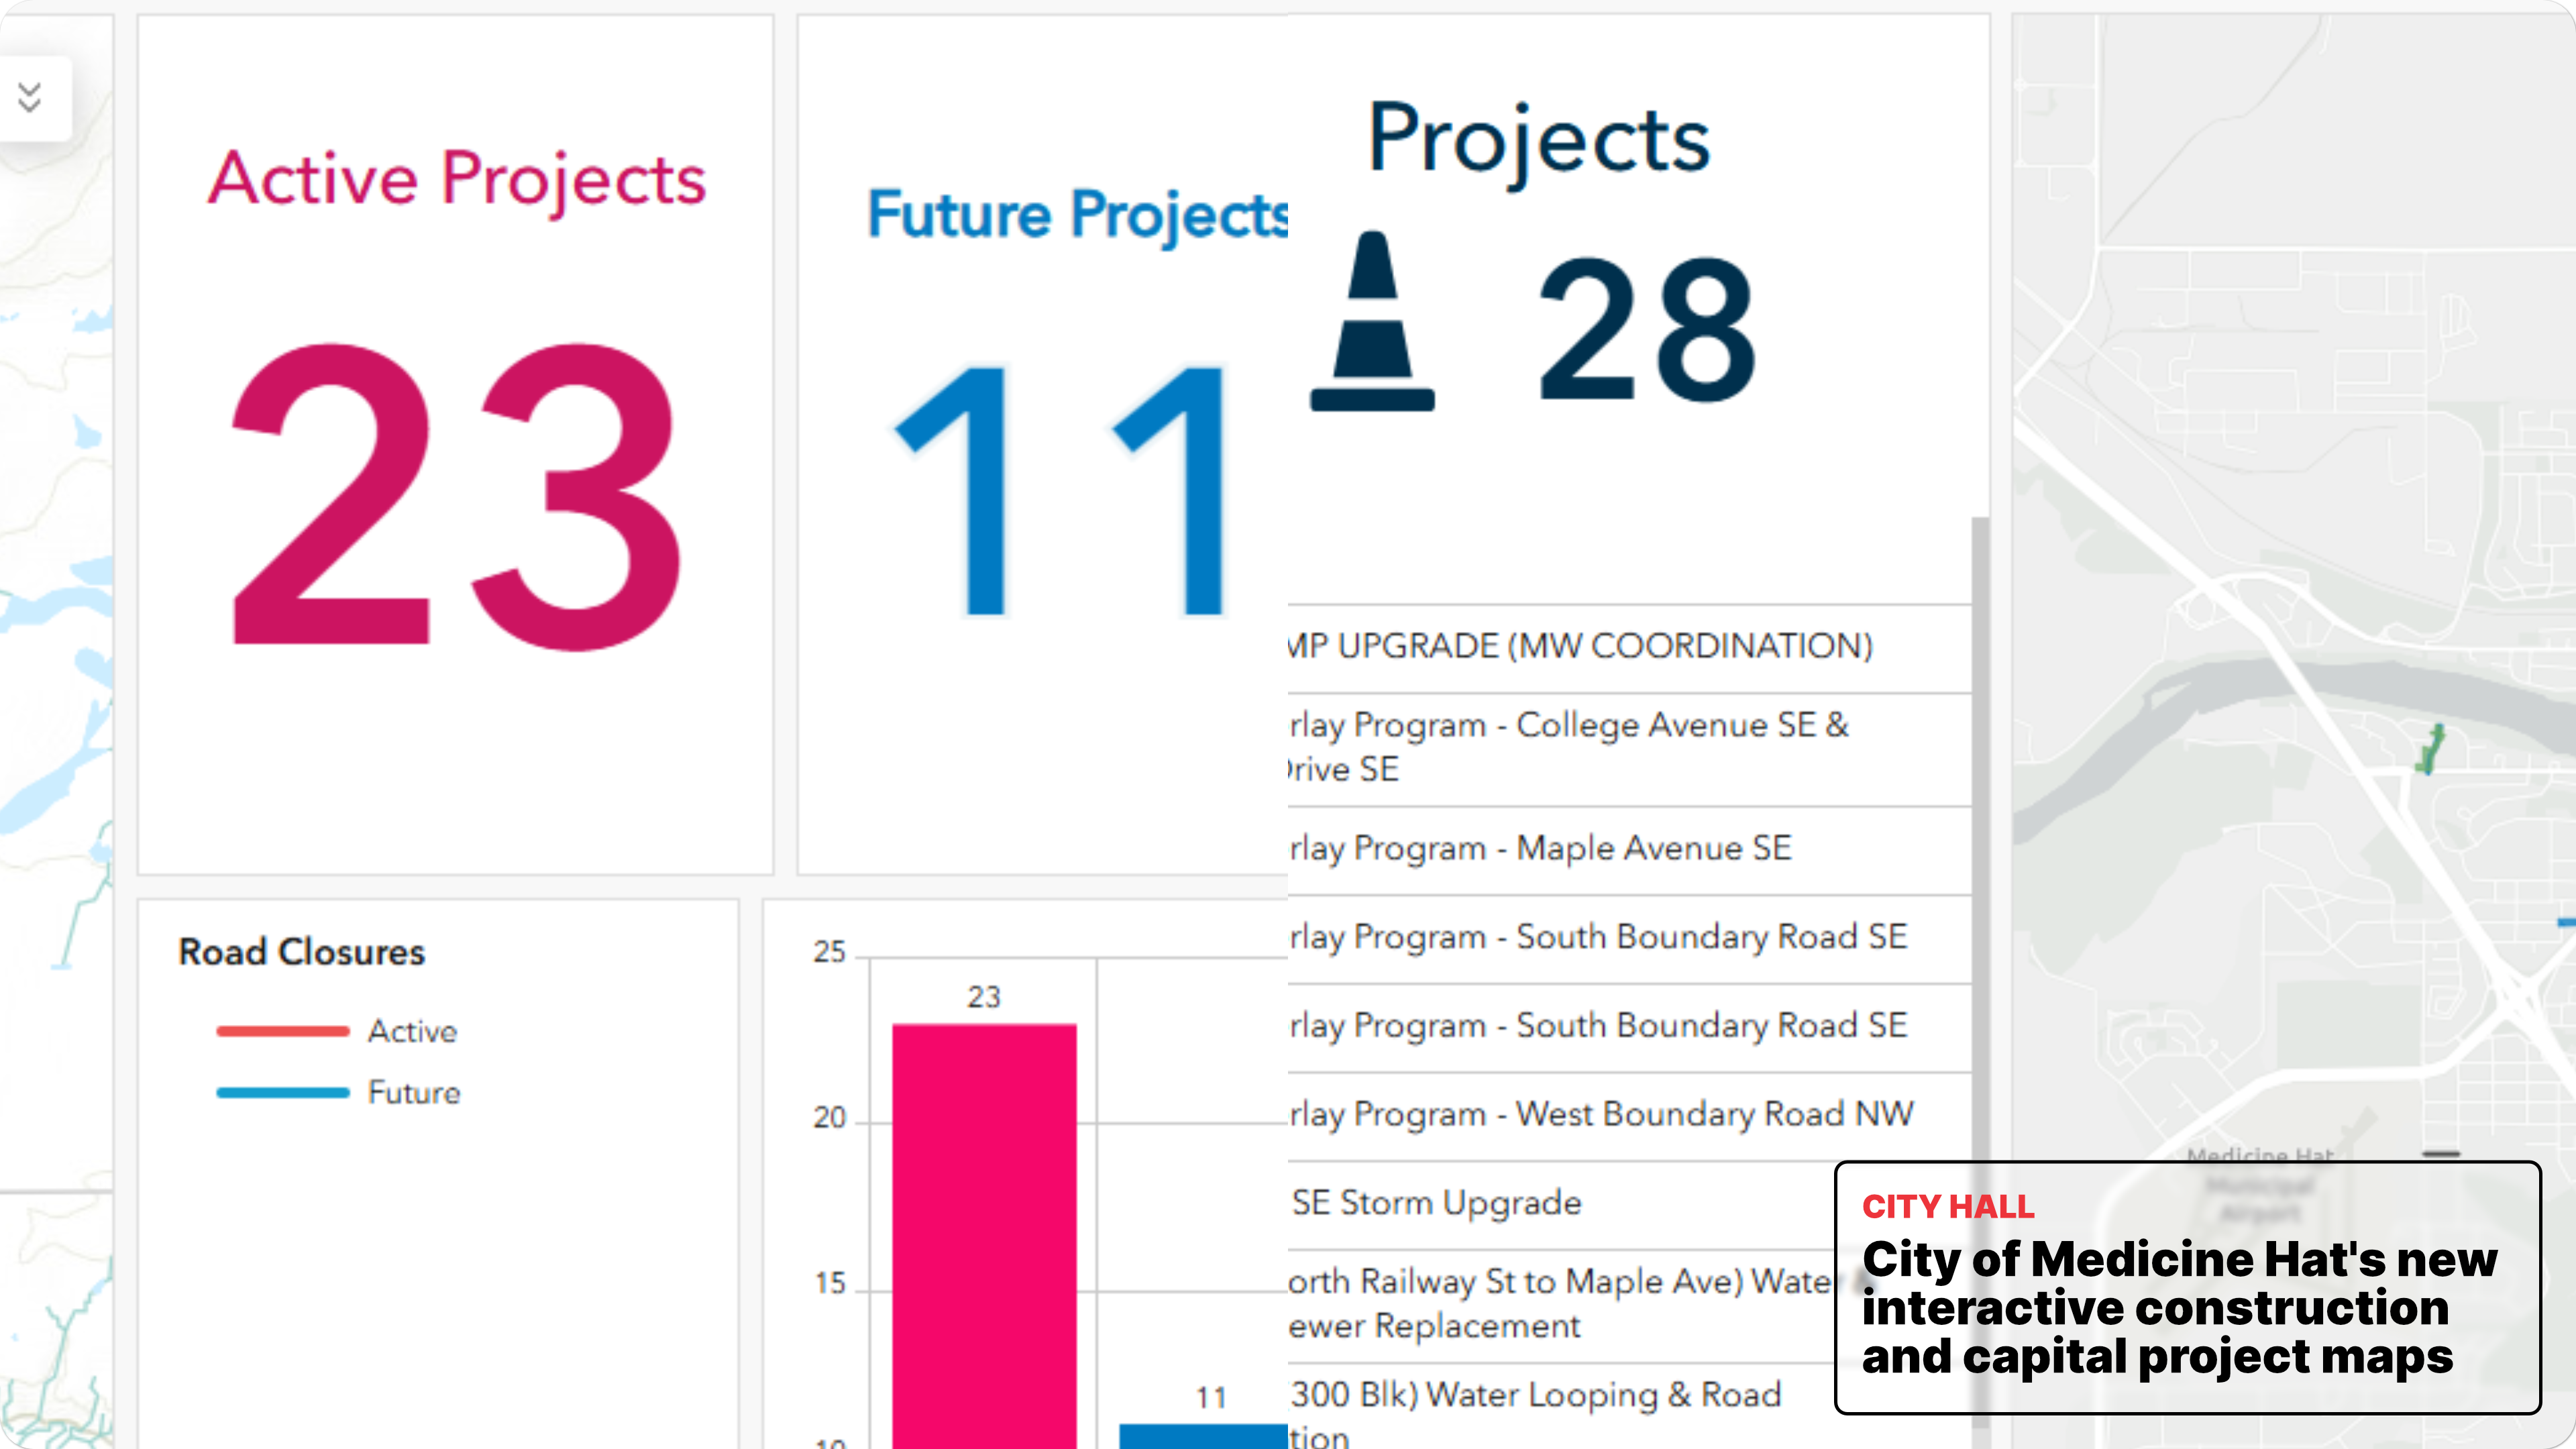The height and width of the screenshot is (1449, 2576).
Task: Click the CITY HALL category label
Action: [x=1947, y=1207]
